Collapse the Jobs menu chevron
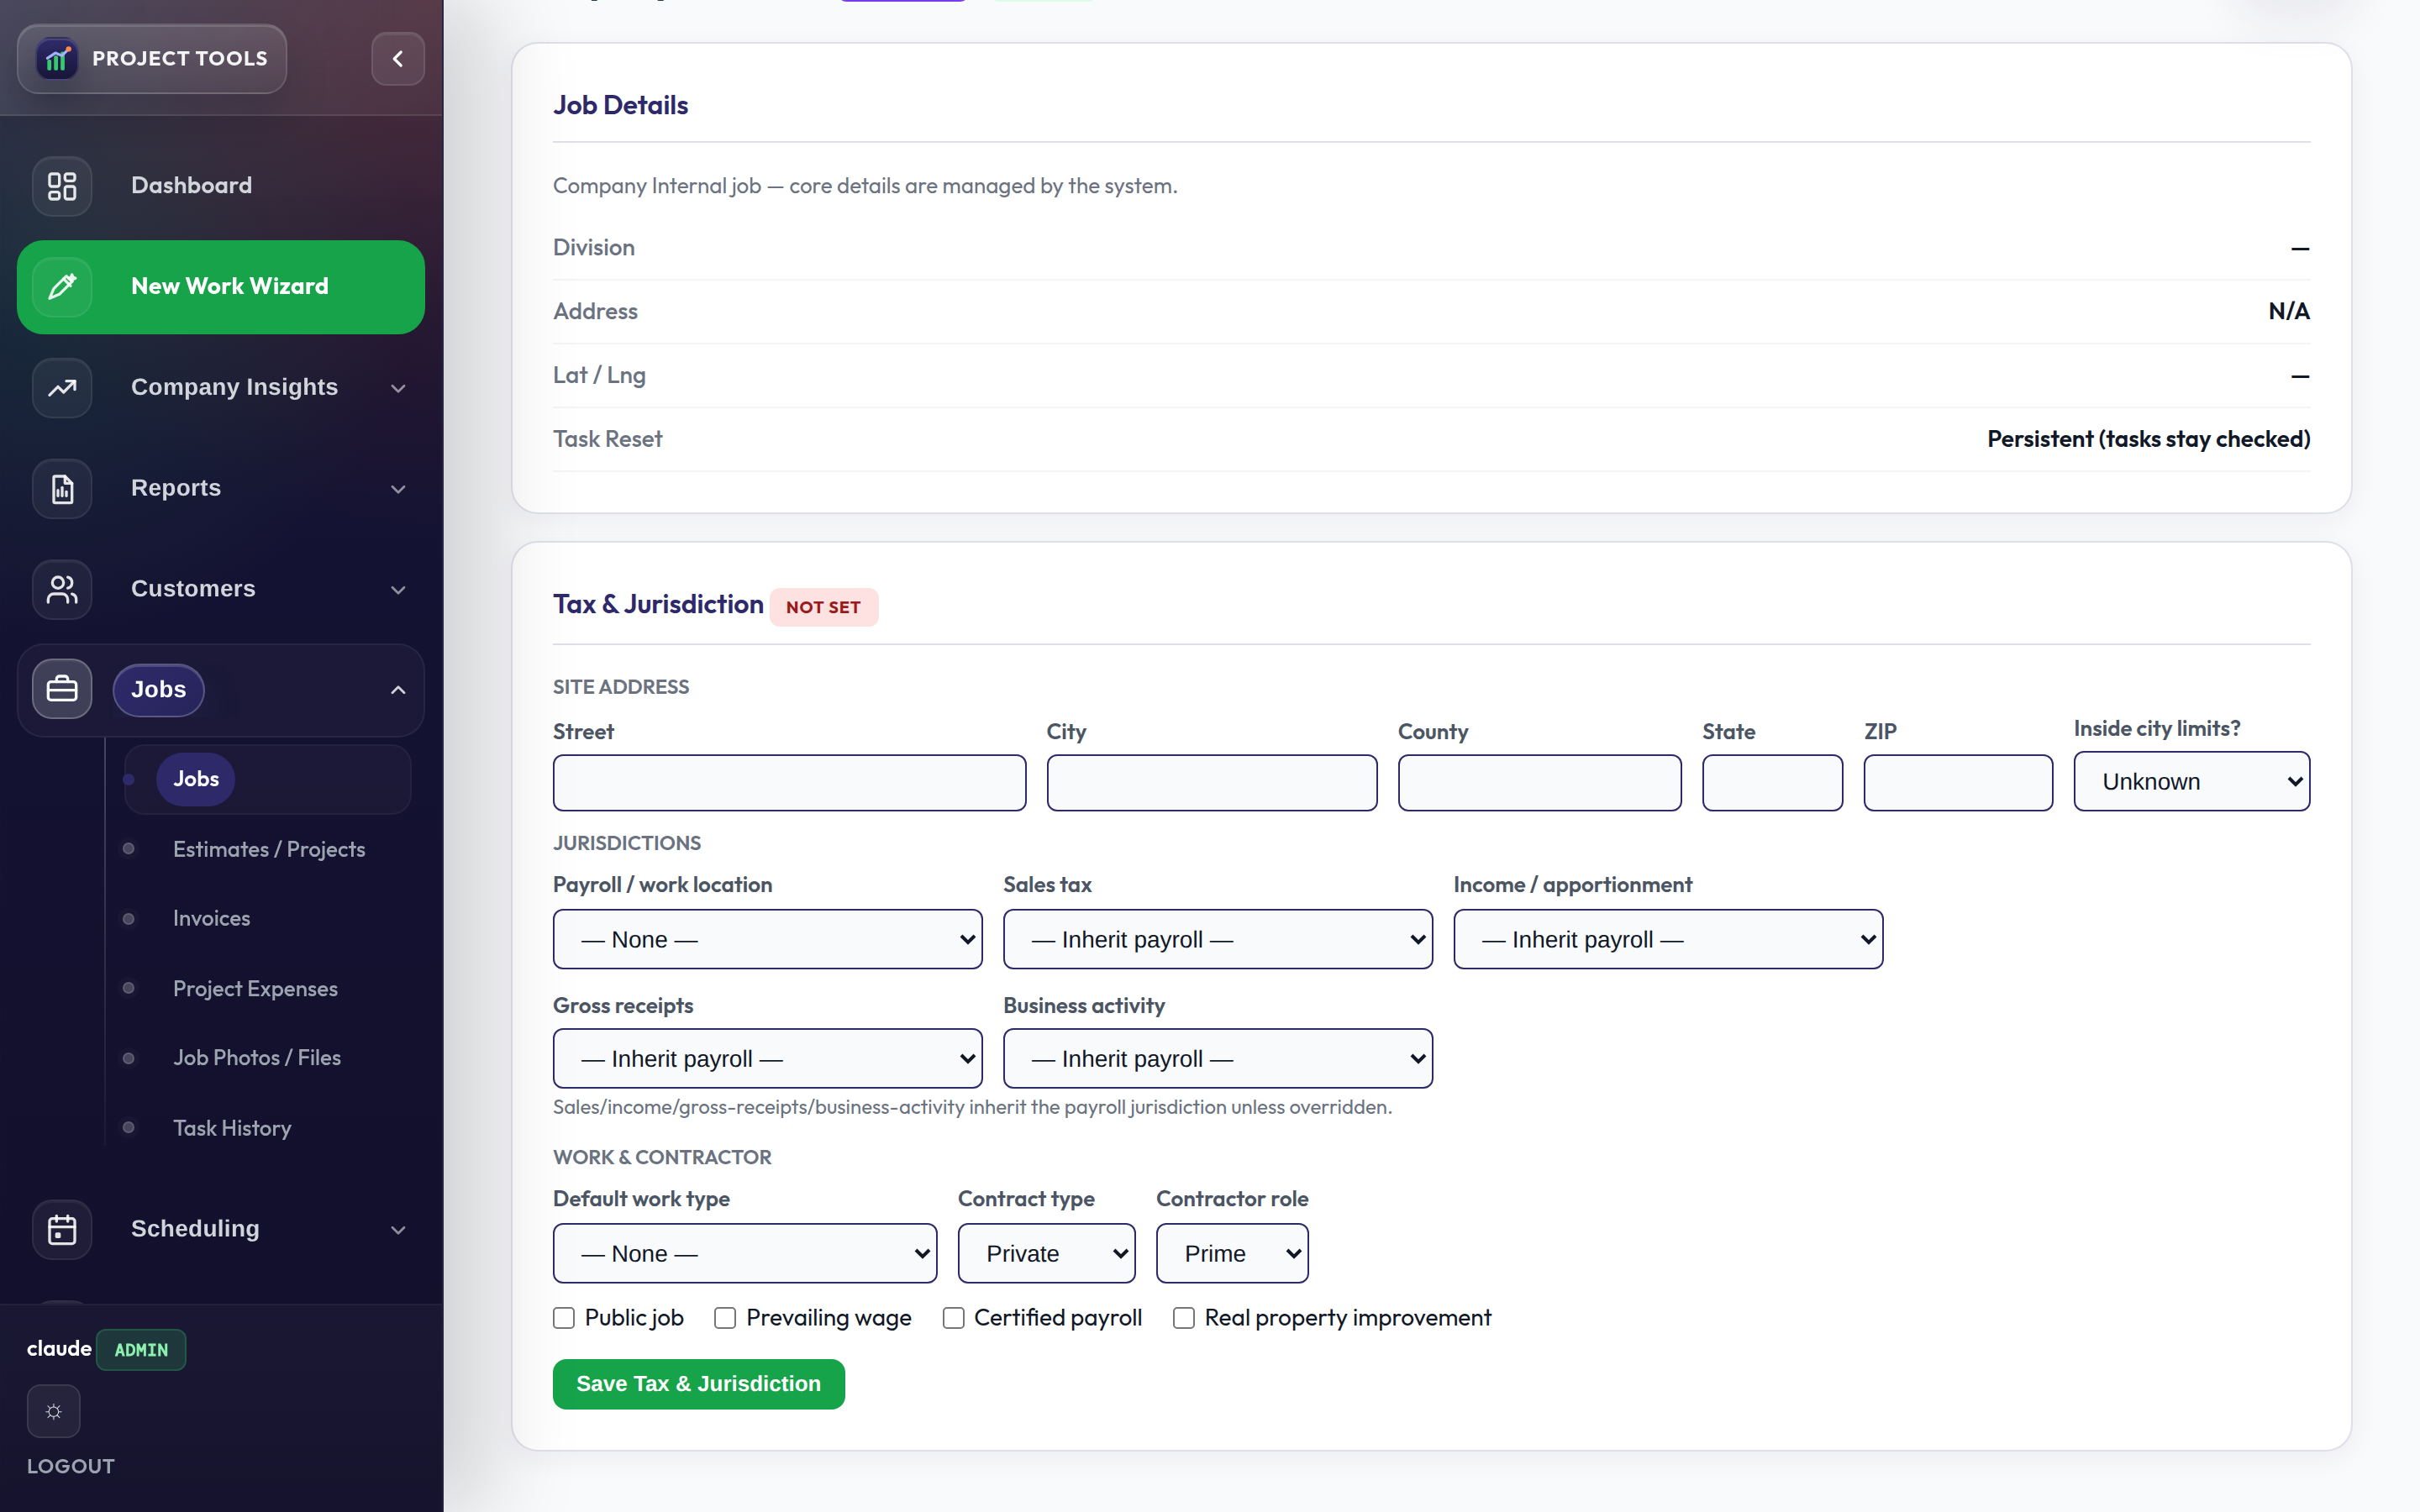The image size is (2420, 1512). point(398,690)
